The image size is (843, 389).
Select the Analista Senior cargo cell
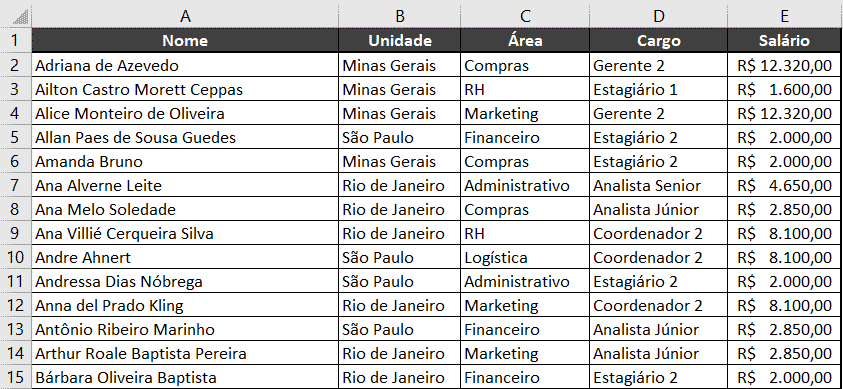tap(659, 186)
